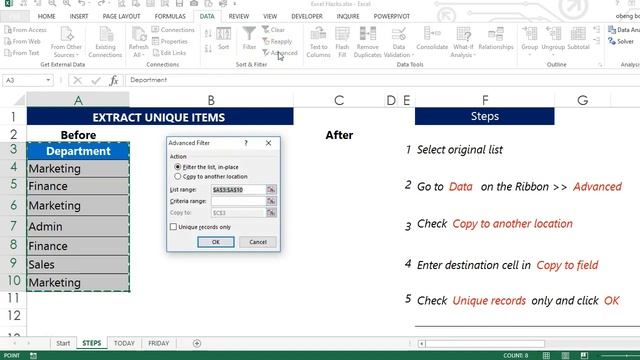640x360 pixels.
Task: Click the horizontal scrollbar
Action: 485,344
